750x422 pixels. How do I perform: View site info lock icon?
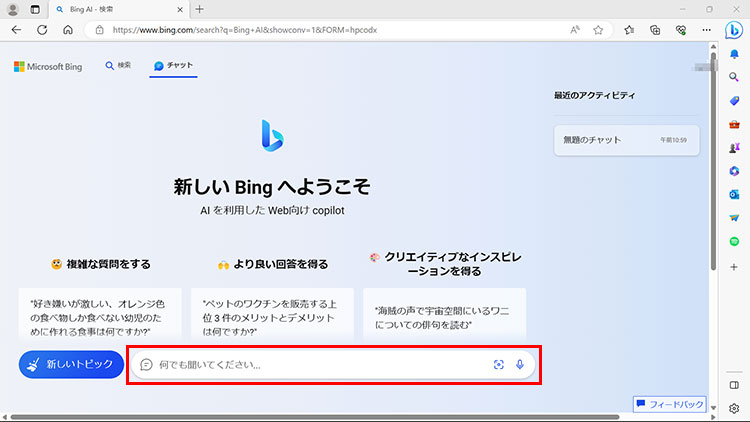(x=99, y=30)
